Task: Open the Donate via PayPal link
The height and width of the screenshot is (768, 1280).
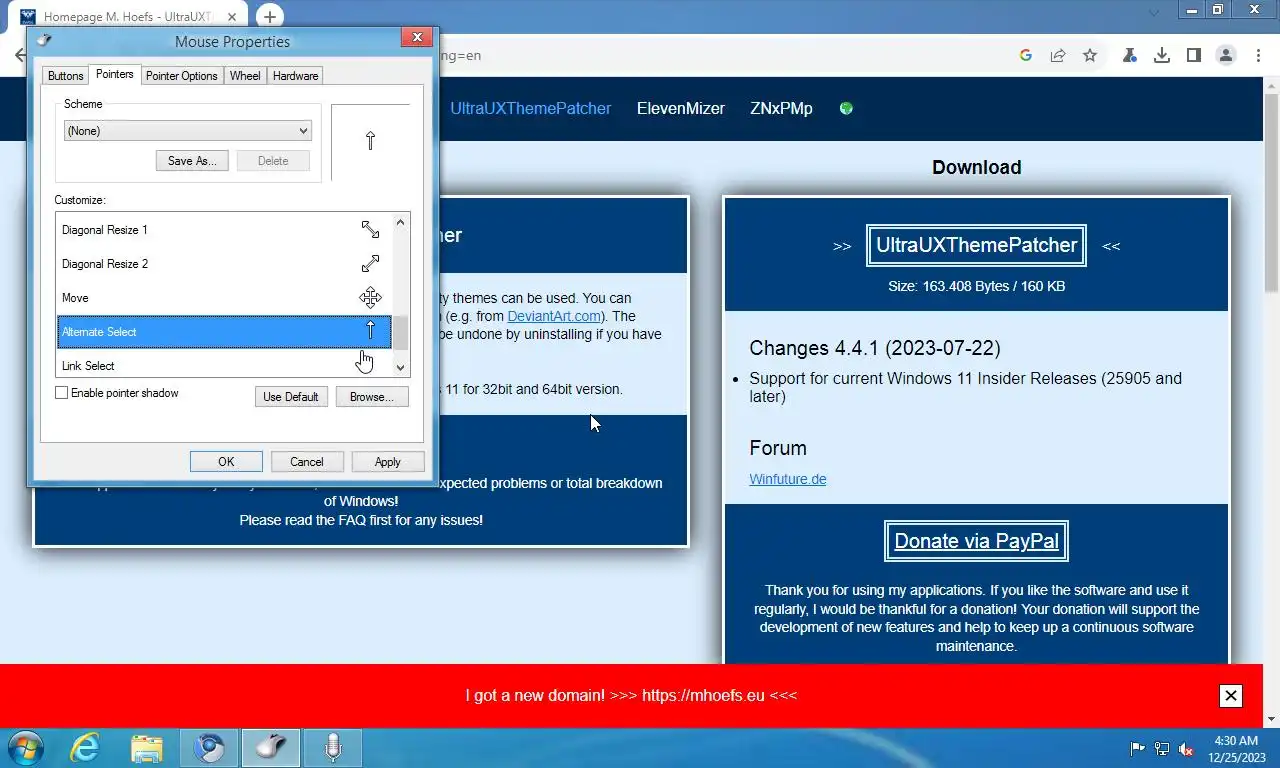Action: [x=976, y=541]
